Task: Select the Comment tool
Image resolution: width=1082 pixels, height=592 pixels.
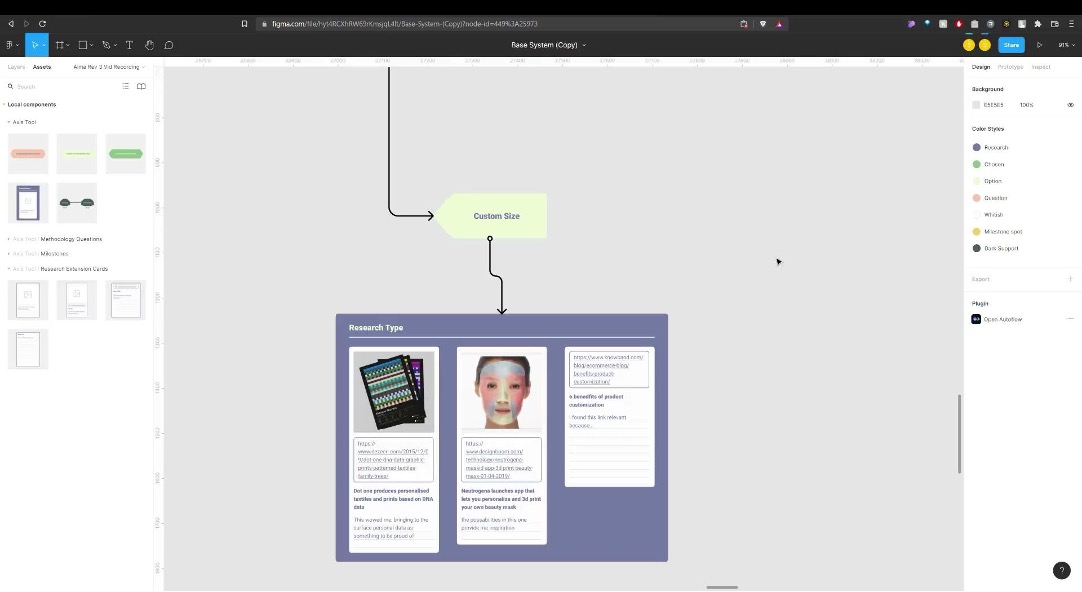Action: [169, 45]
